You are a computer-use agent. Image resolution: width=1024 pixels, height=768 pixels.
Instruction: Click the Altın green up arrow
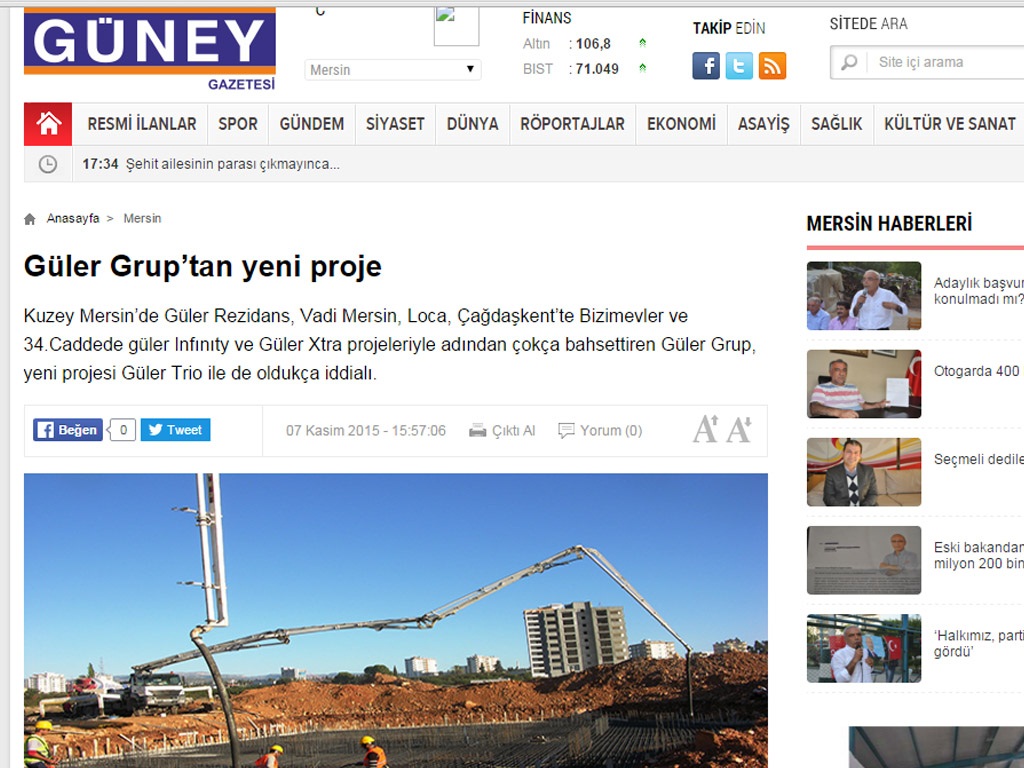click(x=643, y=43)
